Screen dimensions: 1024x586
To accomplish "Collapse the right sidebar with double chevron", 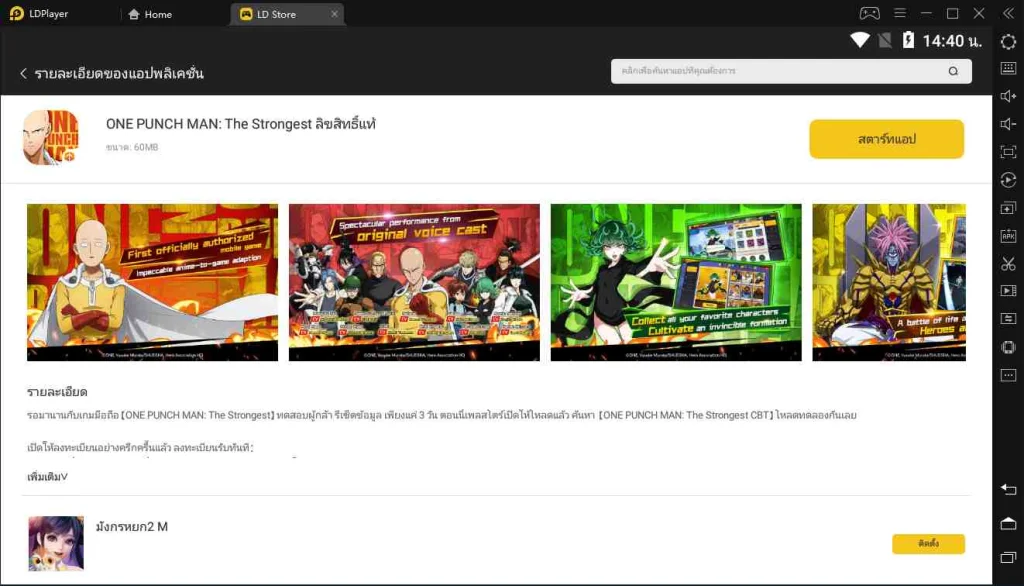I will (x=1008, y=13).
